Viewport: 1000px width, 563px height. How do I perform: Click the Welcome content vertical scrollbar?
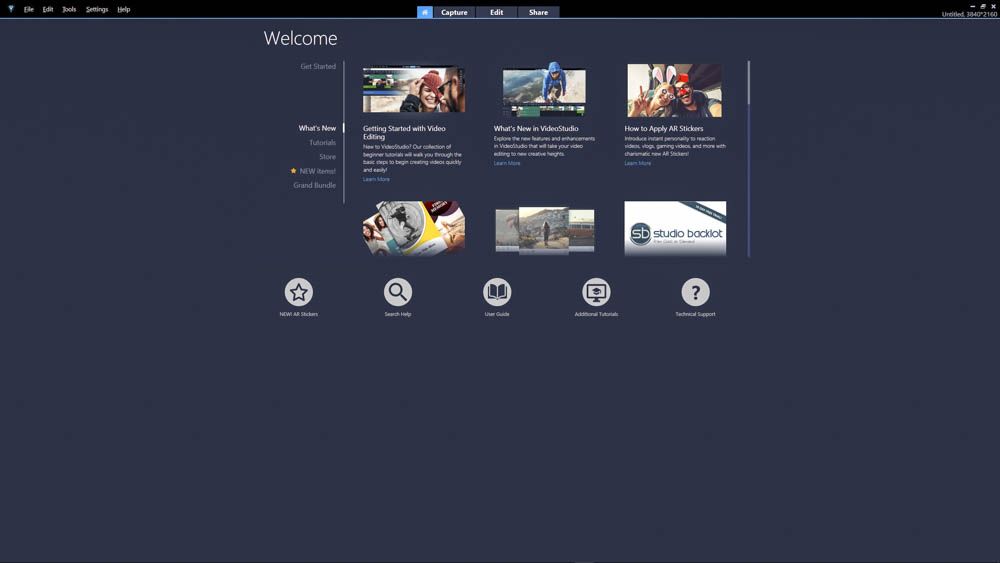click(x=748, y=159)
